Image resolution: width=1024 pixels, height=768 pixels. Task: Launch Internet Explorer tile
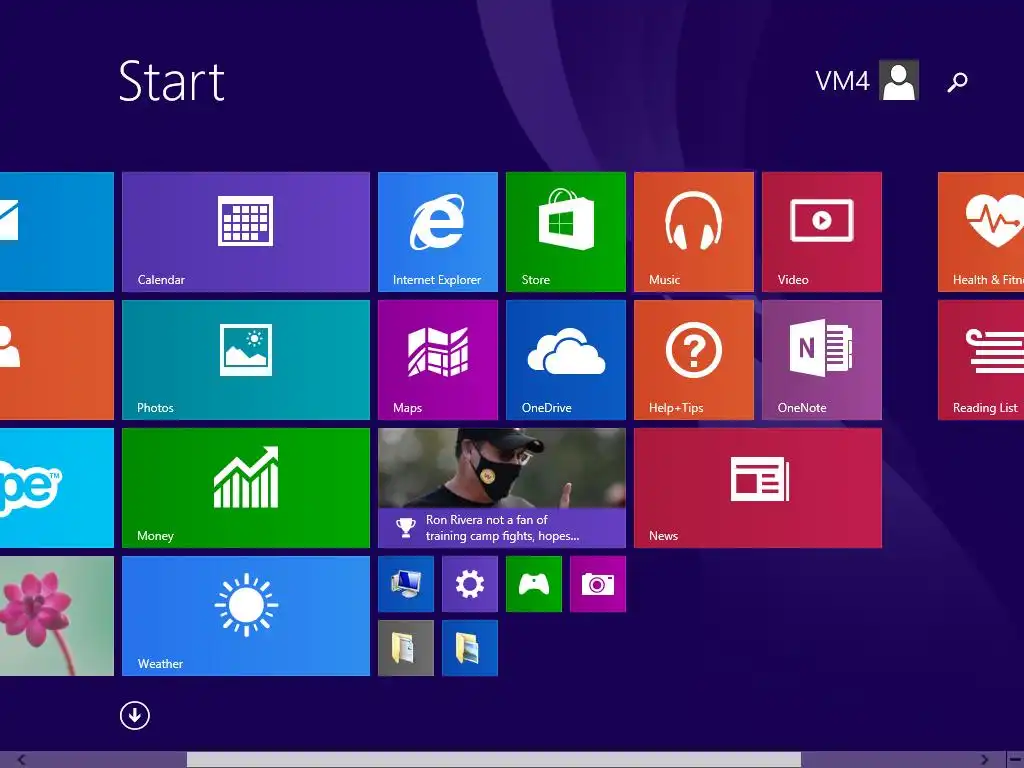pos(438,232)
